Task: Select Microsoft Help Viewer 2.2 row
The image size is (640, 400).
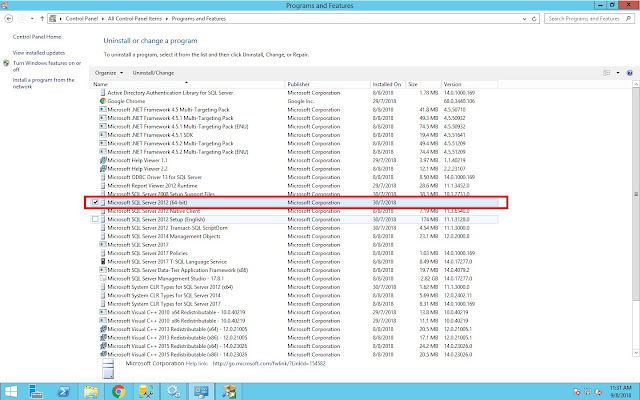Action: (294, 169)
